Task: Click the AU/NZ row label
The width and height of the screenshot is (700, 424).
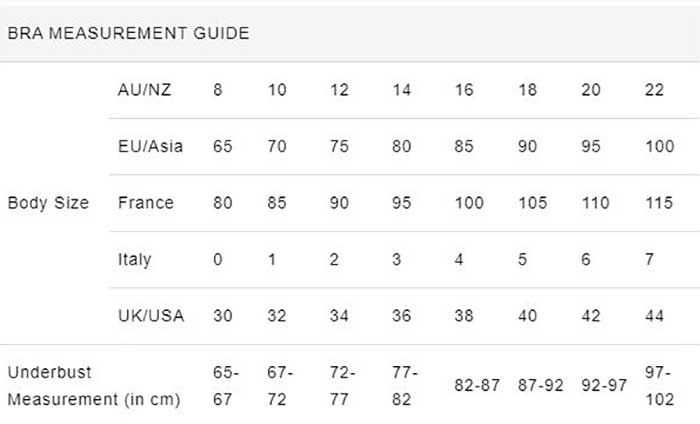Action: pos(144,90)
